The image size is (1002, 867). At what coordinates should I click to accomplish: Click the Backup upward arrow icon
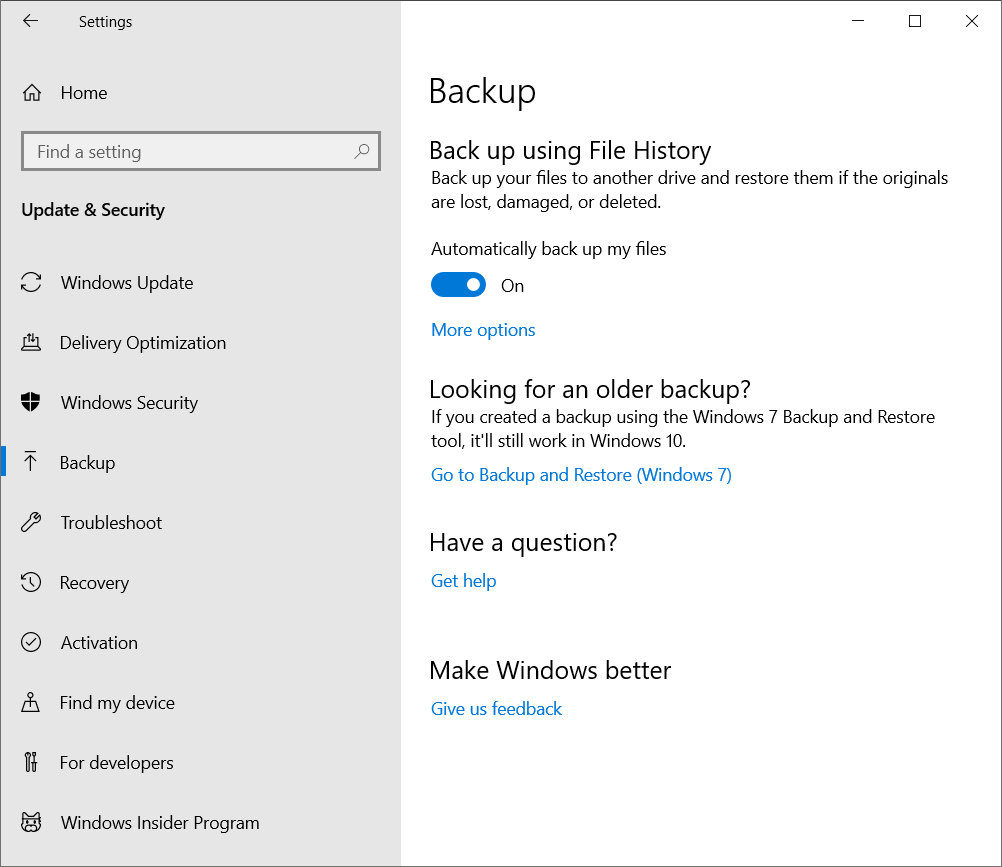coord(31,462)
